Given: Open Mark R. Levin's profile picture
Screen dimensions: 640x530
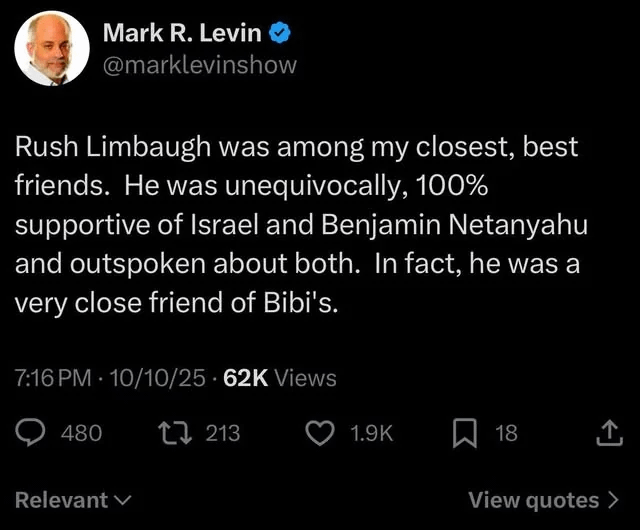Looking at the screenshot, I should (x=47, y=48).
